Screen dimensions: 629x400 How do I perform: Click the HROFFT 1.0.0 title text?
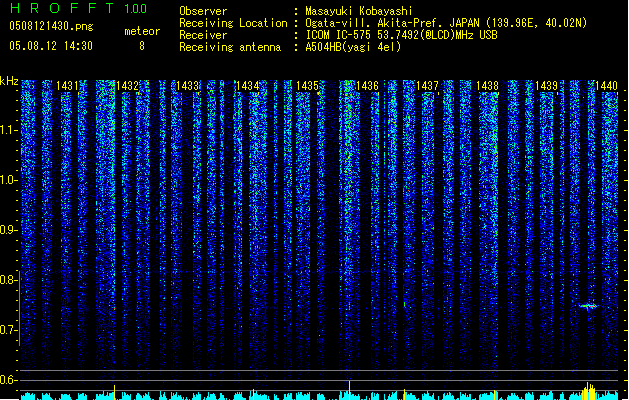[x=79, y=8]
